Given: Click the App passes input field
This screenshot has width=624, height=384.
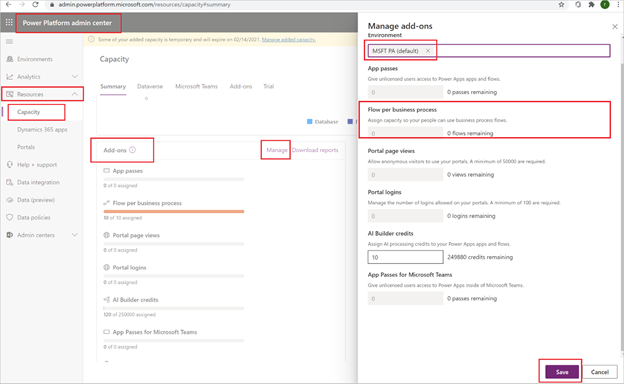Looking at the screenshot, I should pos(405,92).
